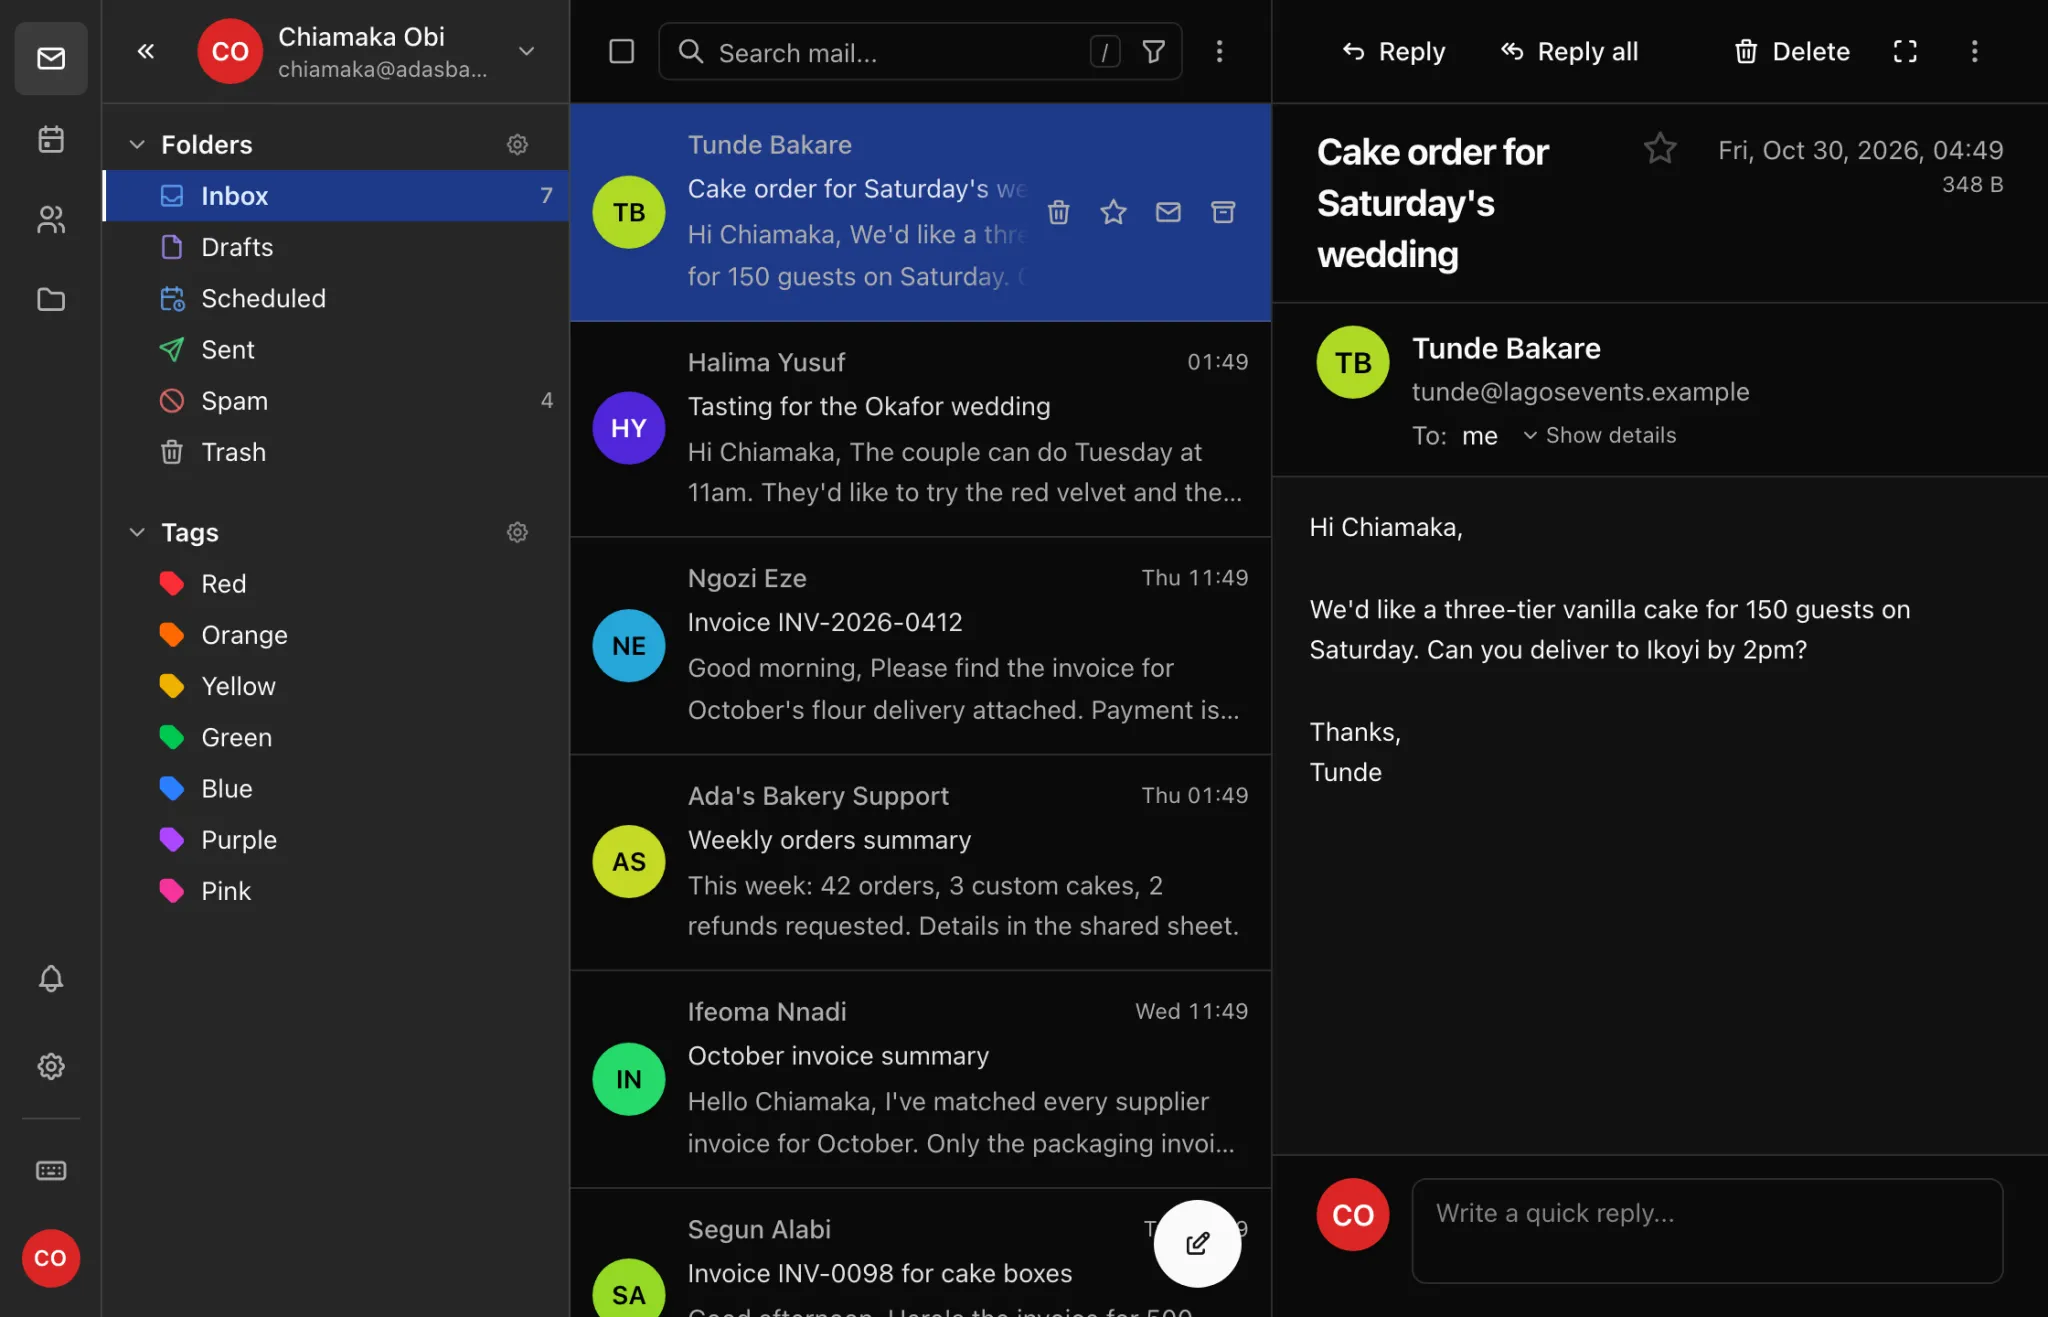Image resolution: width=2048 pixels, height=1317 pixels.
Task: Open the Inbox folder
Action: pyautogui.click(x=336, y=195)
